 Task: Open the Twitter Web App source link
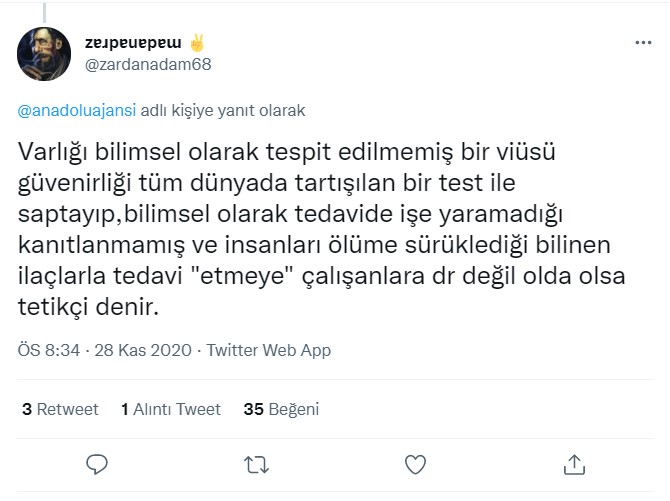(x=269, y=351)
